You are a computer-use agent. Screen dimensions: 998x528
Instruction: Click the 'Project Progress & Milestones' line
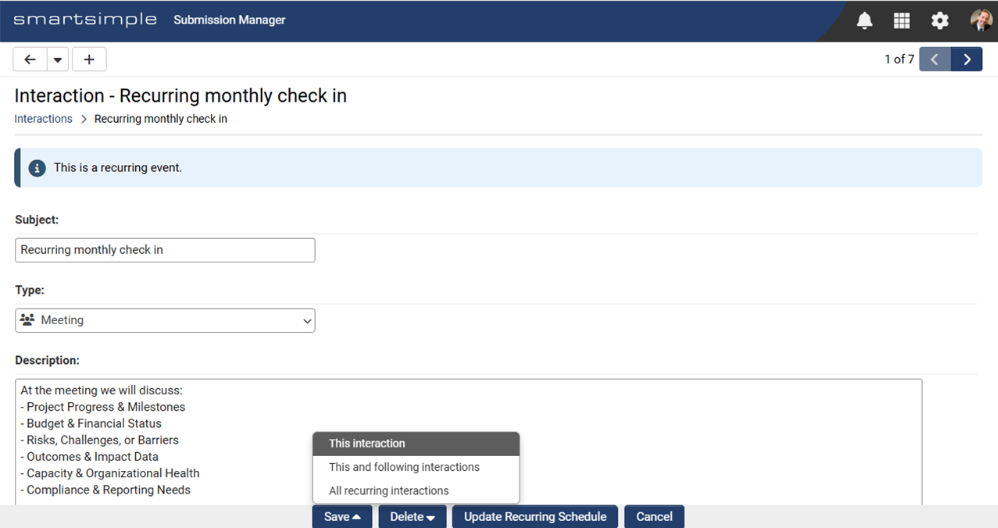103,407
